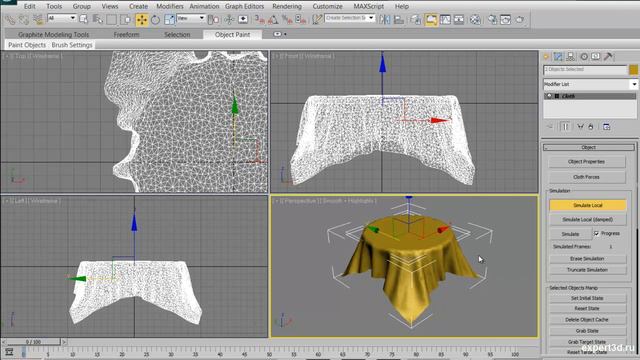Screen dimensions: 640x360
Task: Open the reference coordinate system 'View' dropdown
Action: coord(191,18)
